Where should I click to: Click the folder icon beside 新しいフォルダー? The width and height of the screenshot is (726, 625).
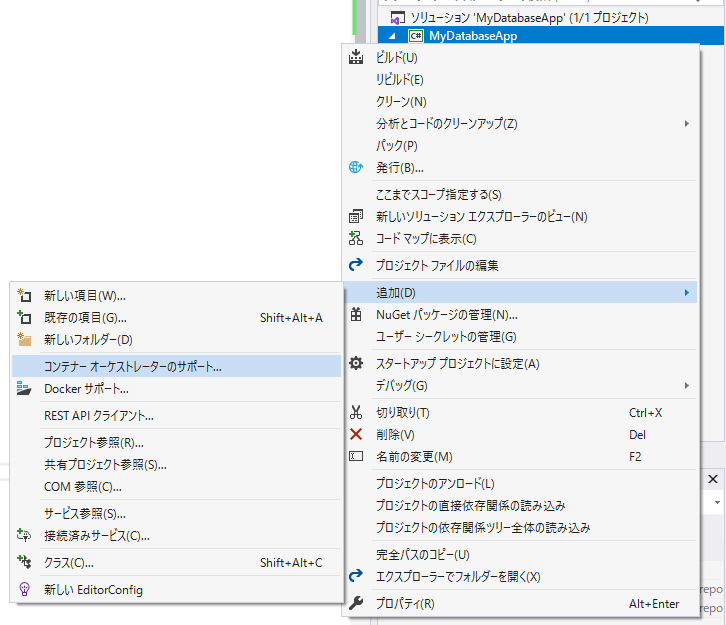pos(24,339)
